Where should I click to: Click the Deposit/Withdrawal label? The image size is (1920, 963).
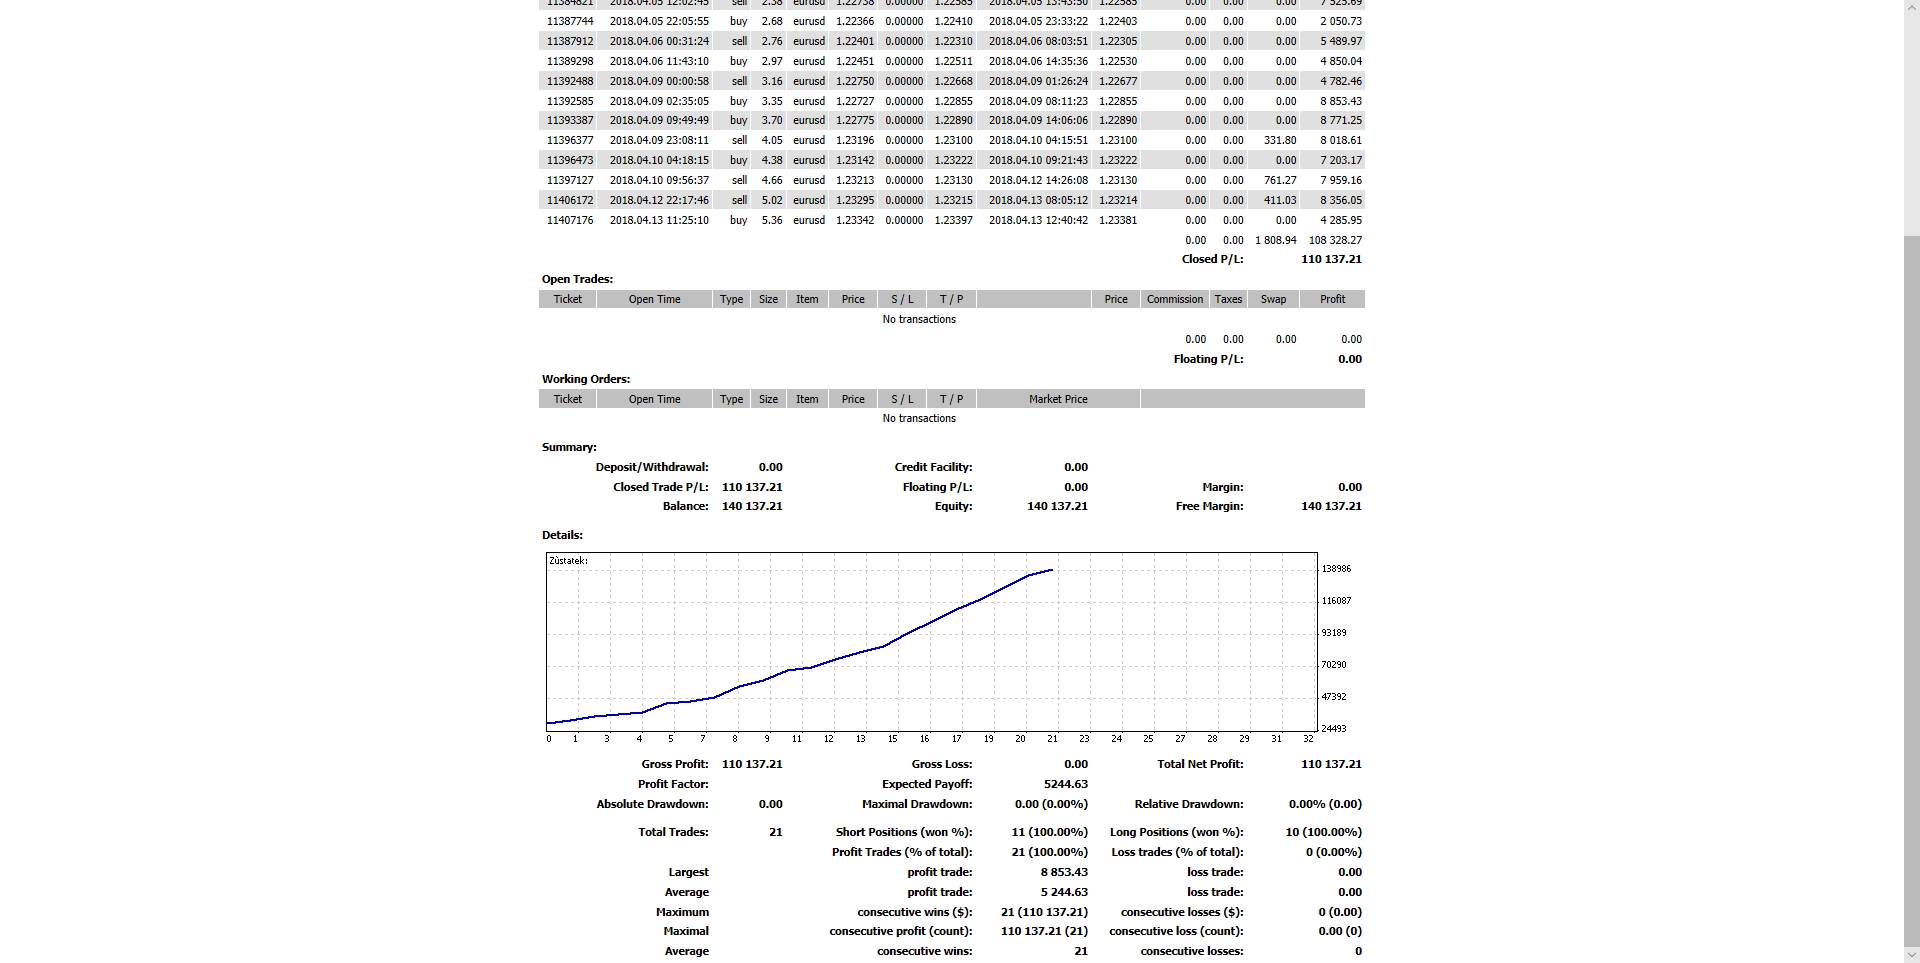652,467
